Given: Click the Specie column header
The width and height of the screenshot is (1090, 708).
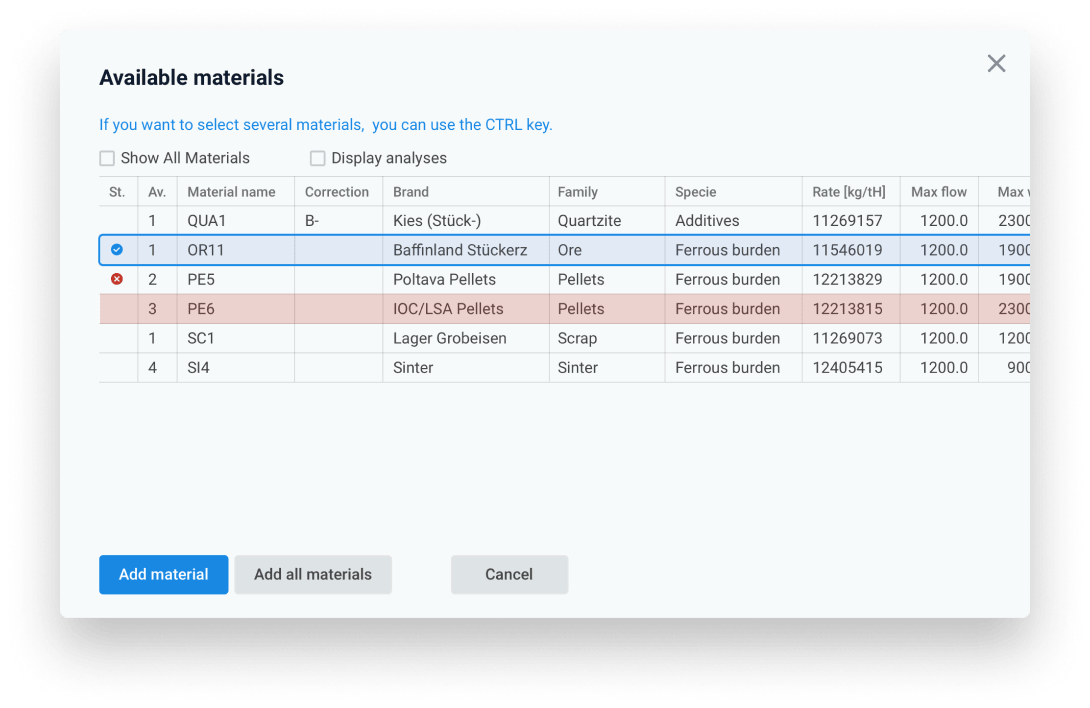Looking at the screenshot, I should 695,192.
